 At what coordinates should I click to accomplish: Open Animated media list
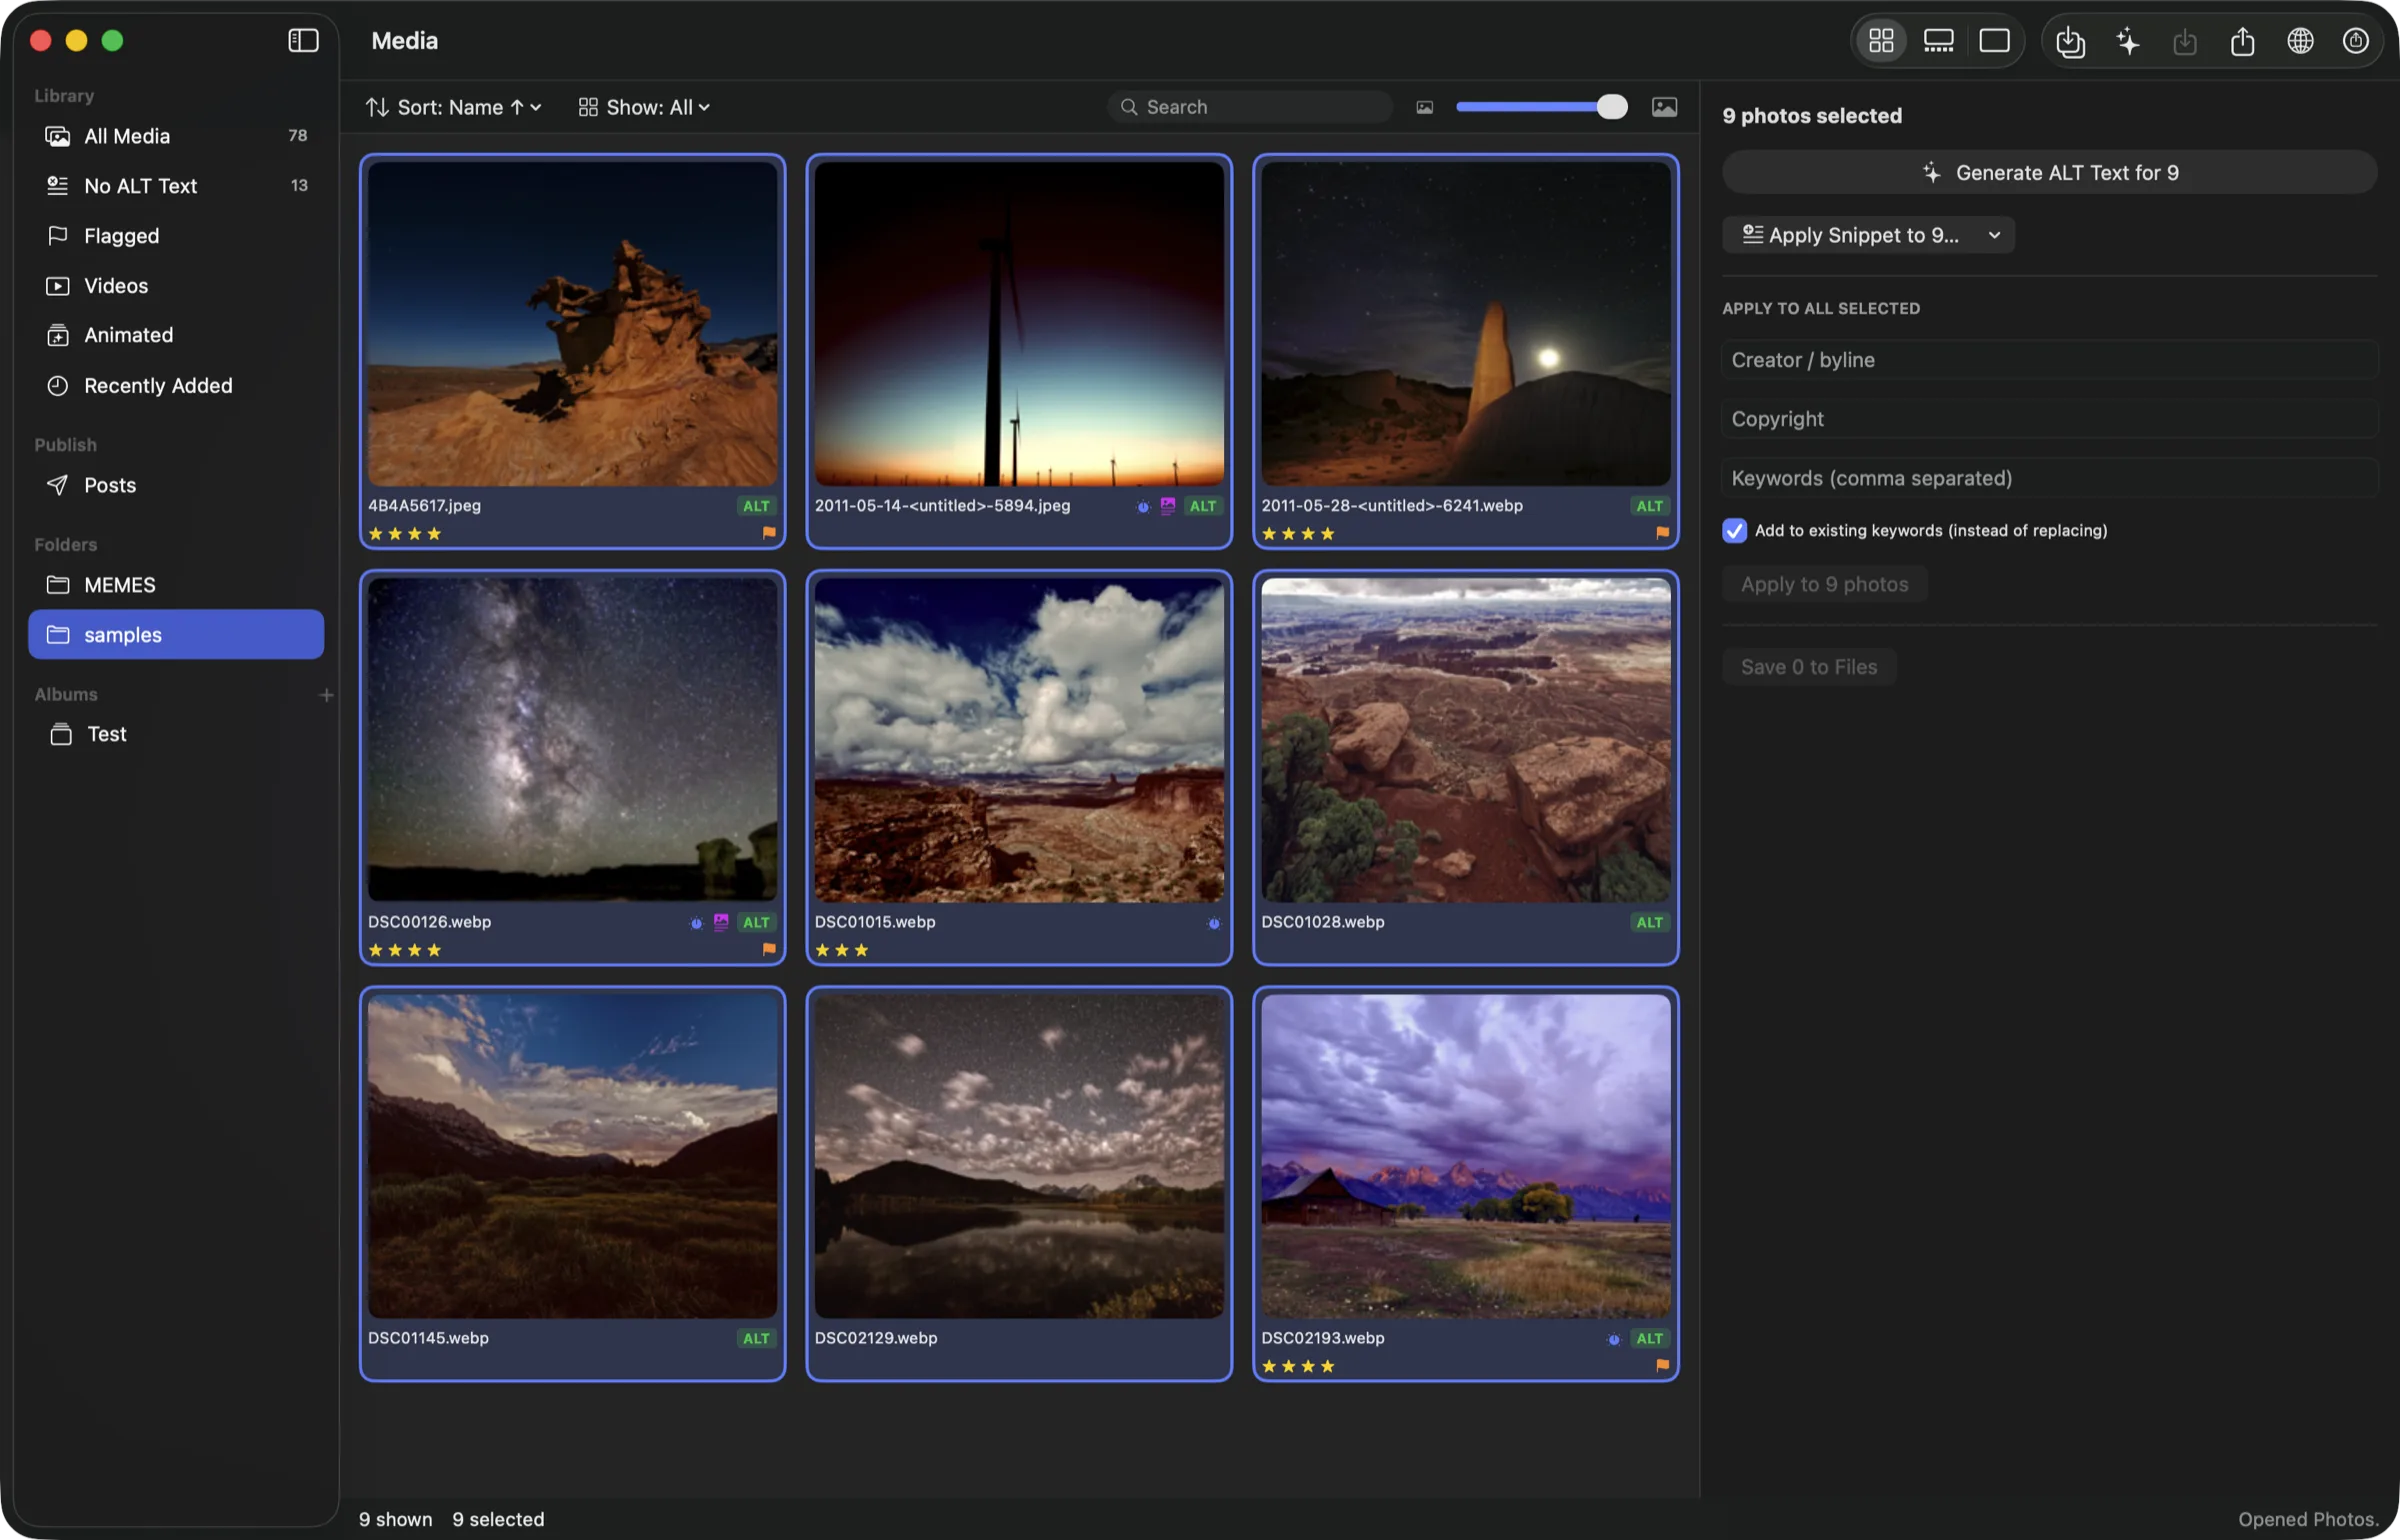click(x=176, y=335)
